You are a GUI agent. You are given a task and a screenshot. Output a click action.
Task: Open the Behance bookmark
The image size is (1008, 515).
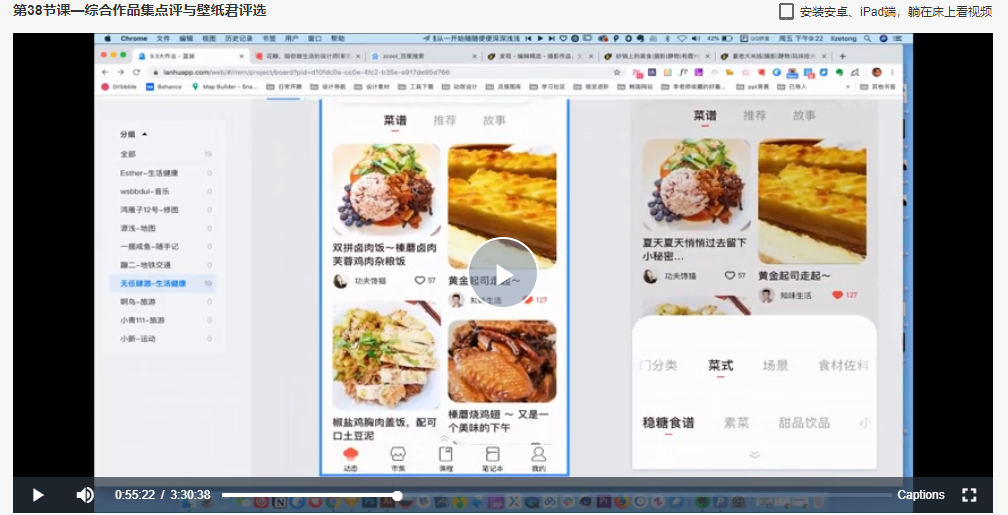click(x=164, y=86)
